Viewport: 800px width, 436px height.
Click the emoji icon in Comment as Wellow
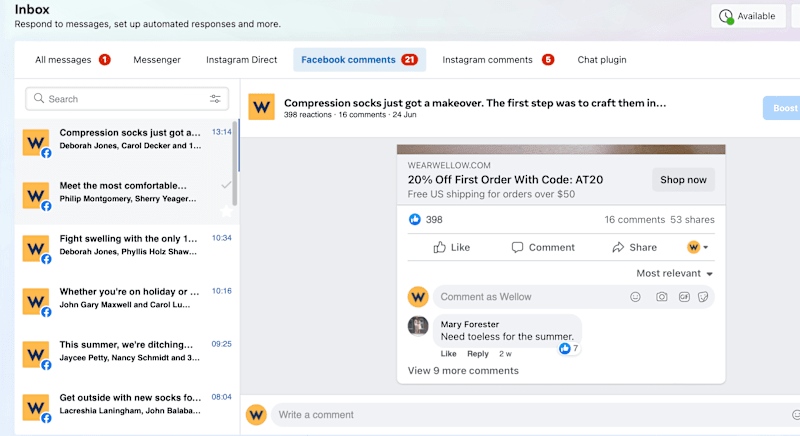pos(635,297)
